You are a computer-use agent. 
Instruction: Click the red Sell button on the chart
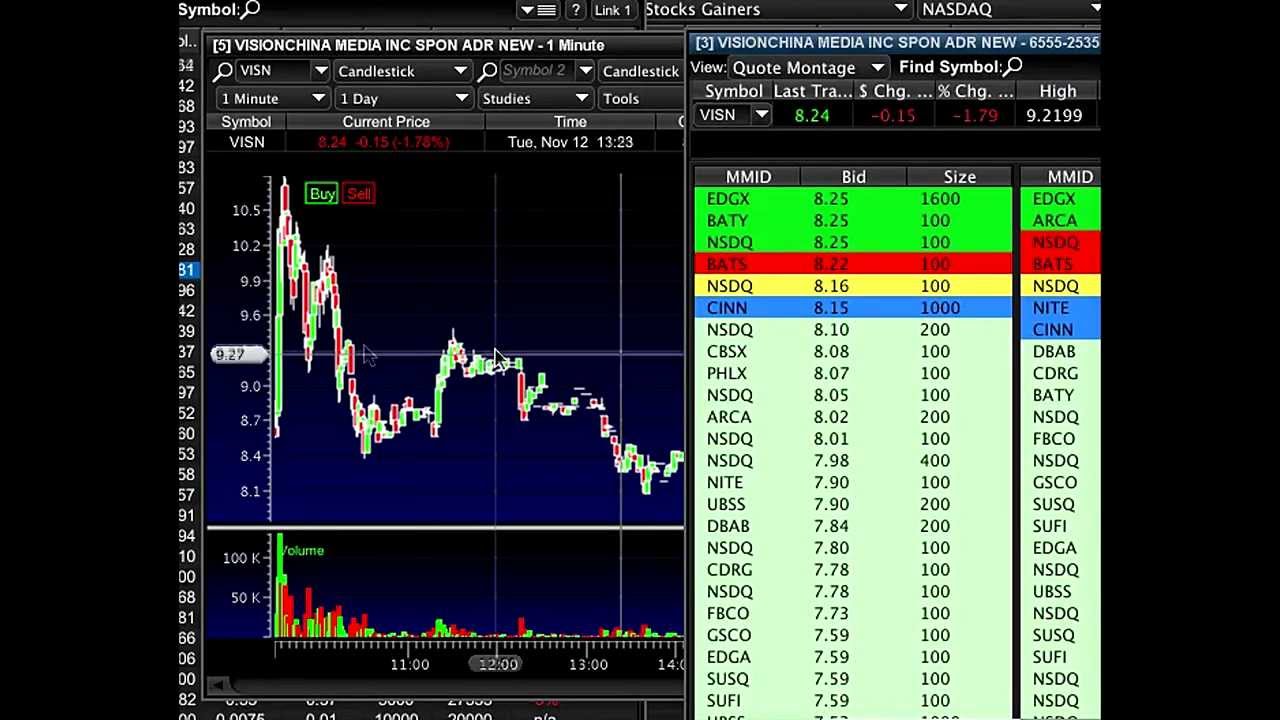tap(359, 194)
